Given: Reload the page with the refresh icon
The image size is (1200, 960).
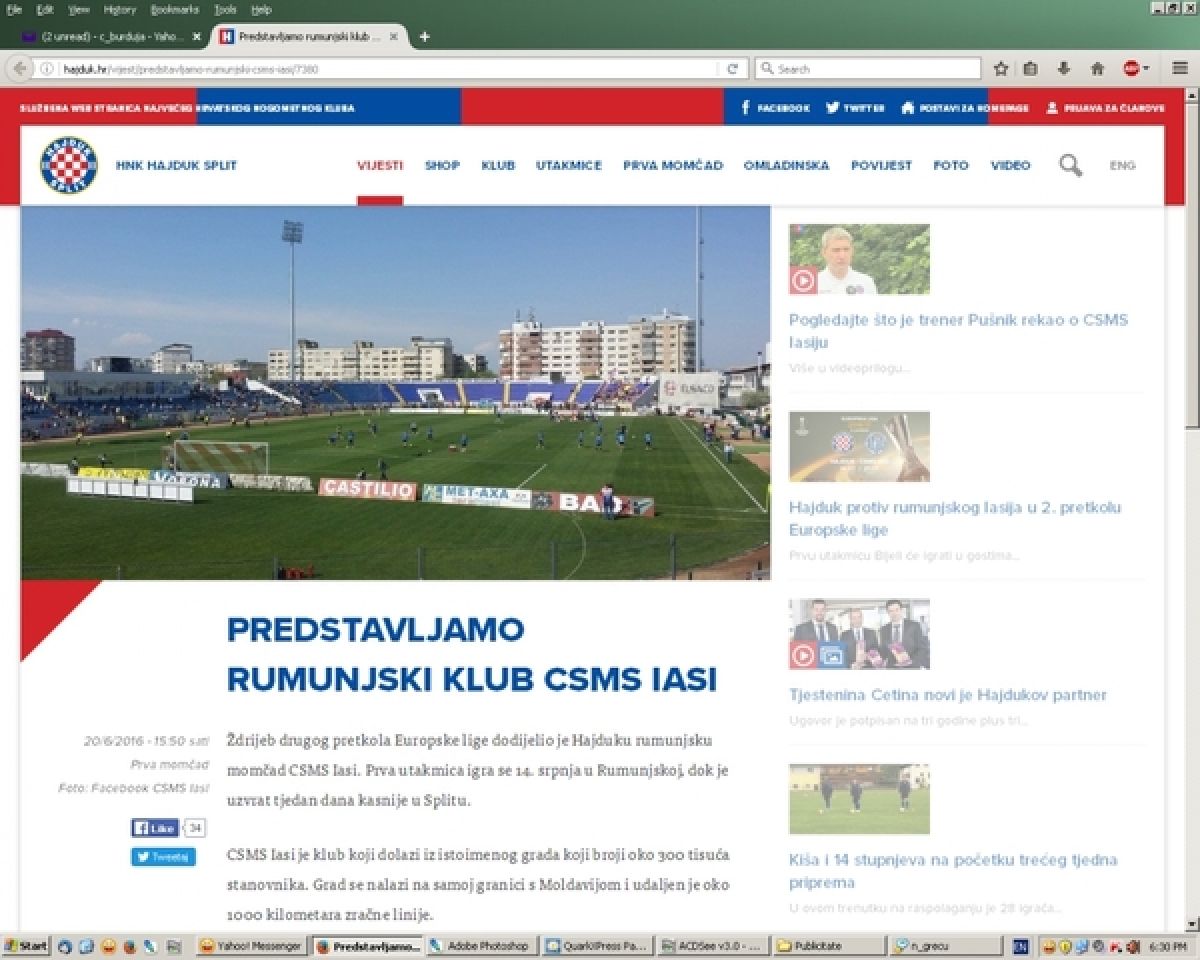Looking at the screenshot, I should pyautogui.click(x=732, y=69).
